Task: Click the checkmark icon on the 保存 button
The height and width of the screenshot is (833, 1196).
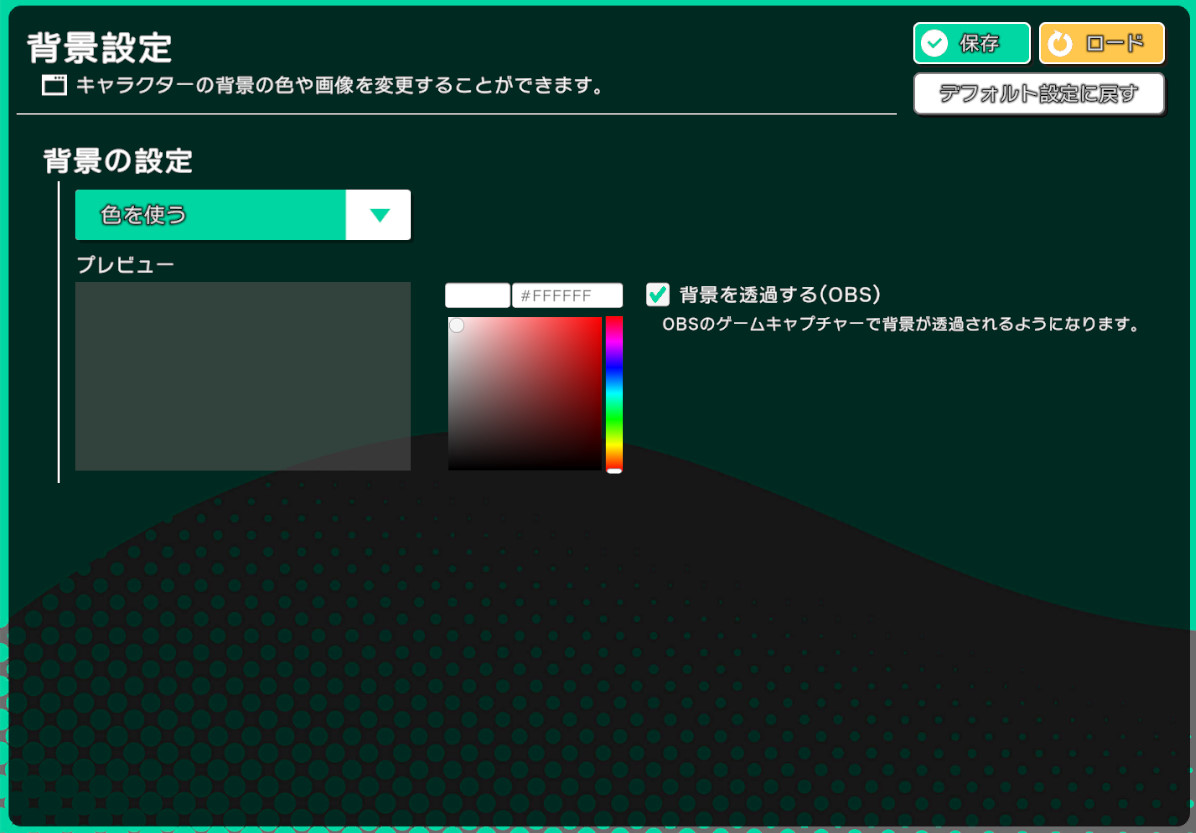Action: (934, 43)
